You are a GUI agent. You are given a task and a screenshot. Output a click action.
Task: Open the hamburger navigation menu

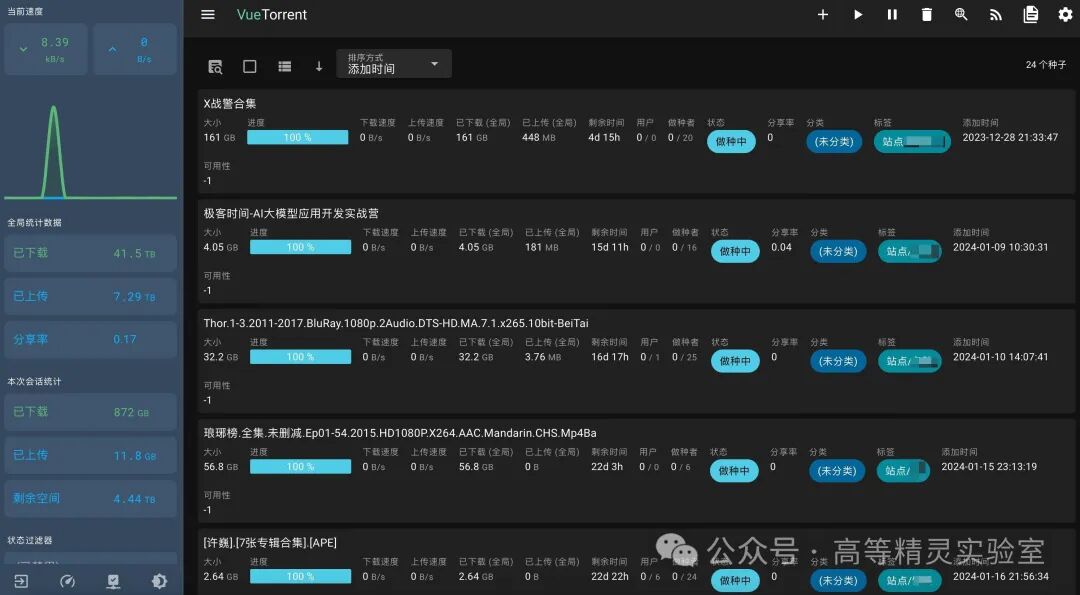(207, 14)
